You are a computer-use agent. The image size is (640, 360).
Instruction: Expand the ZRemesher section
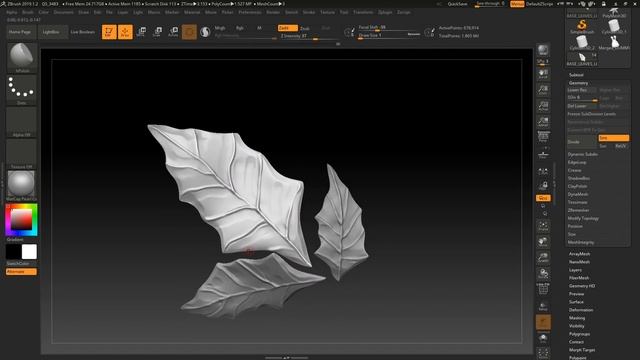tap(578, 210)
